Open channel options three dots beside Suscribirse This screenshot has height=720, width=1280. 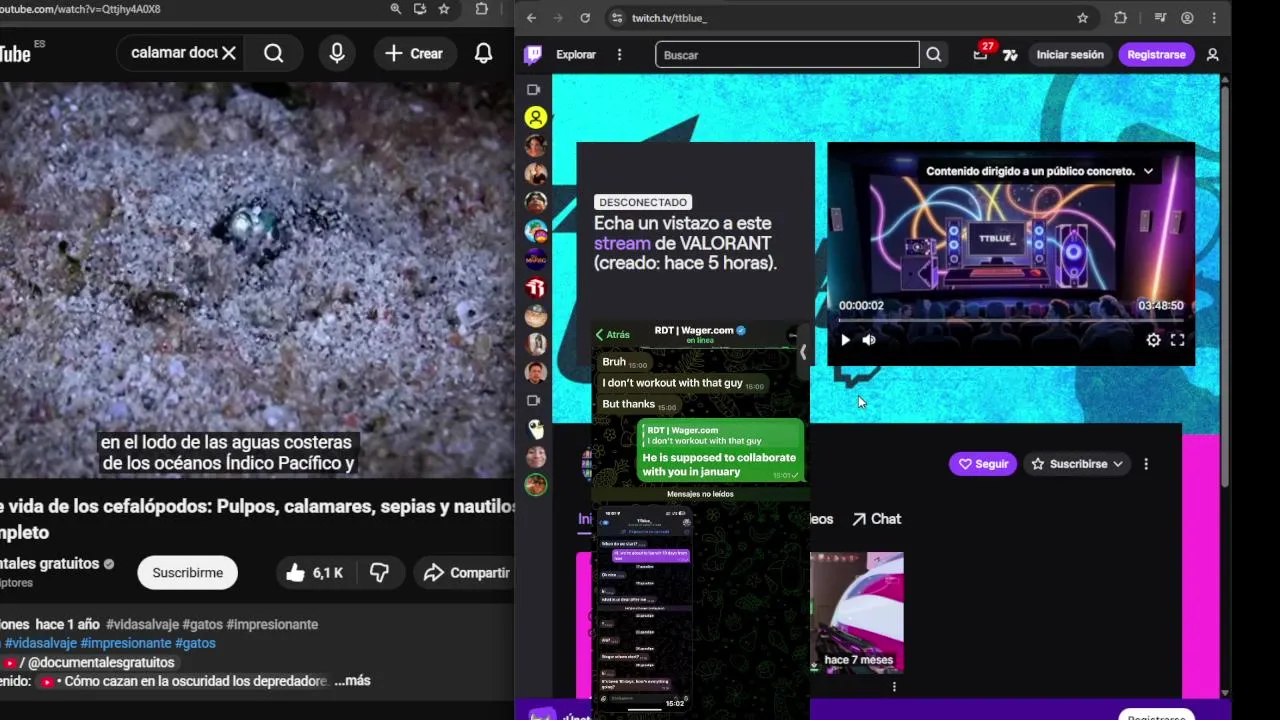pyautogui.click(x=1146, y=464)
